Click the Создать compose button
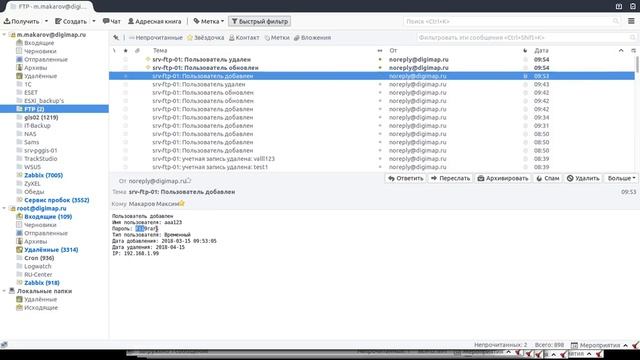 [71, 21]
